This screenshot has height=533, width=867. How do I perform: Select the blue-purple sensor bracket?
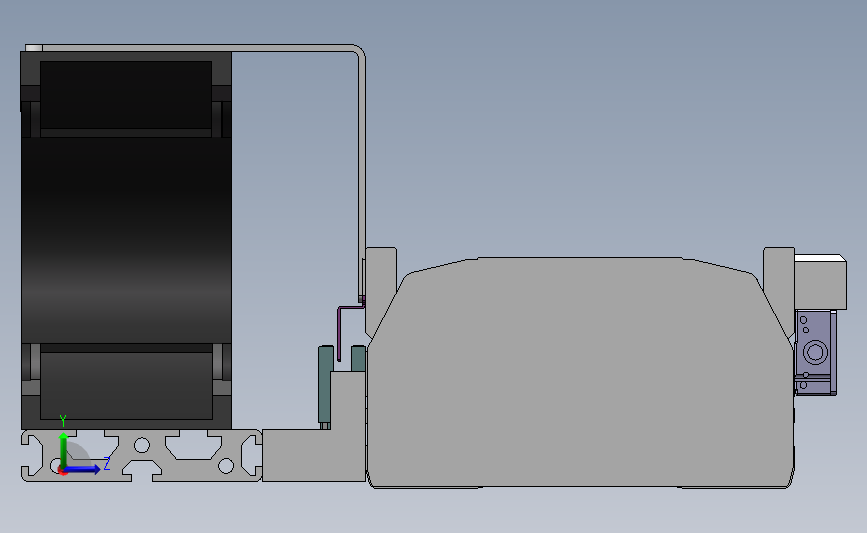click(x=816, y=353)
